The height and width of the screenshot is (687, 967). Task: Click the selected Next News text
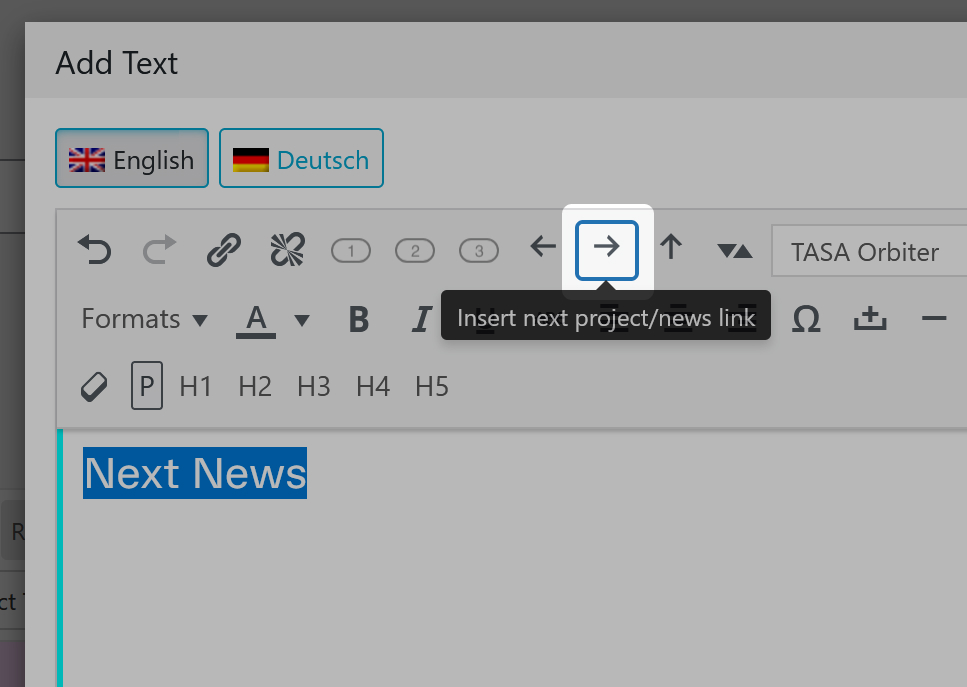195,473
